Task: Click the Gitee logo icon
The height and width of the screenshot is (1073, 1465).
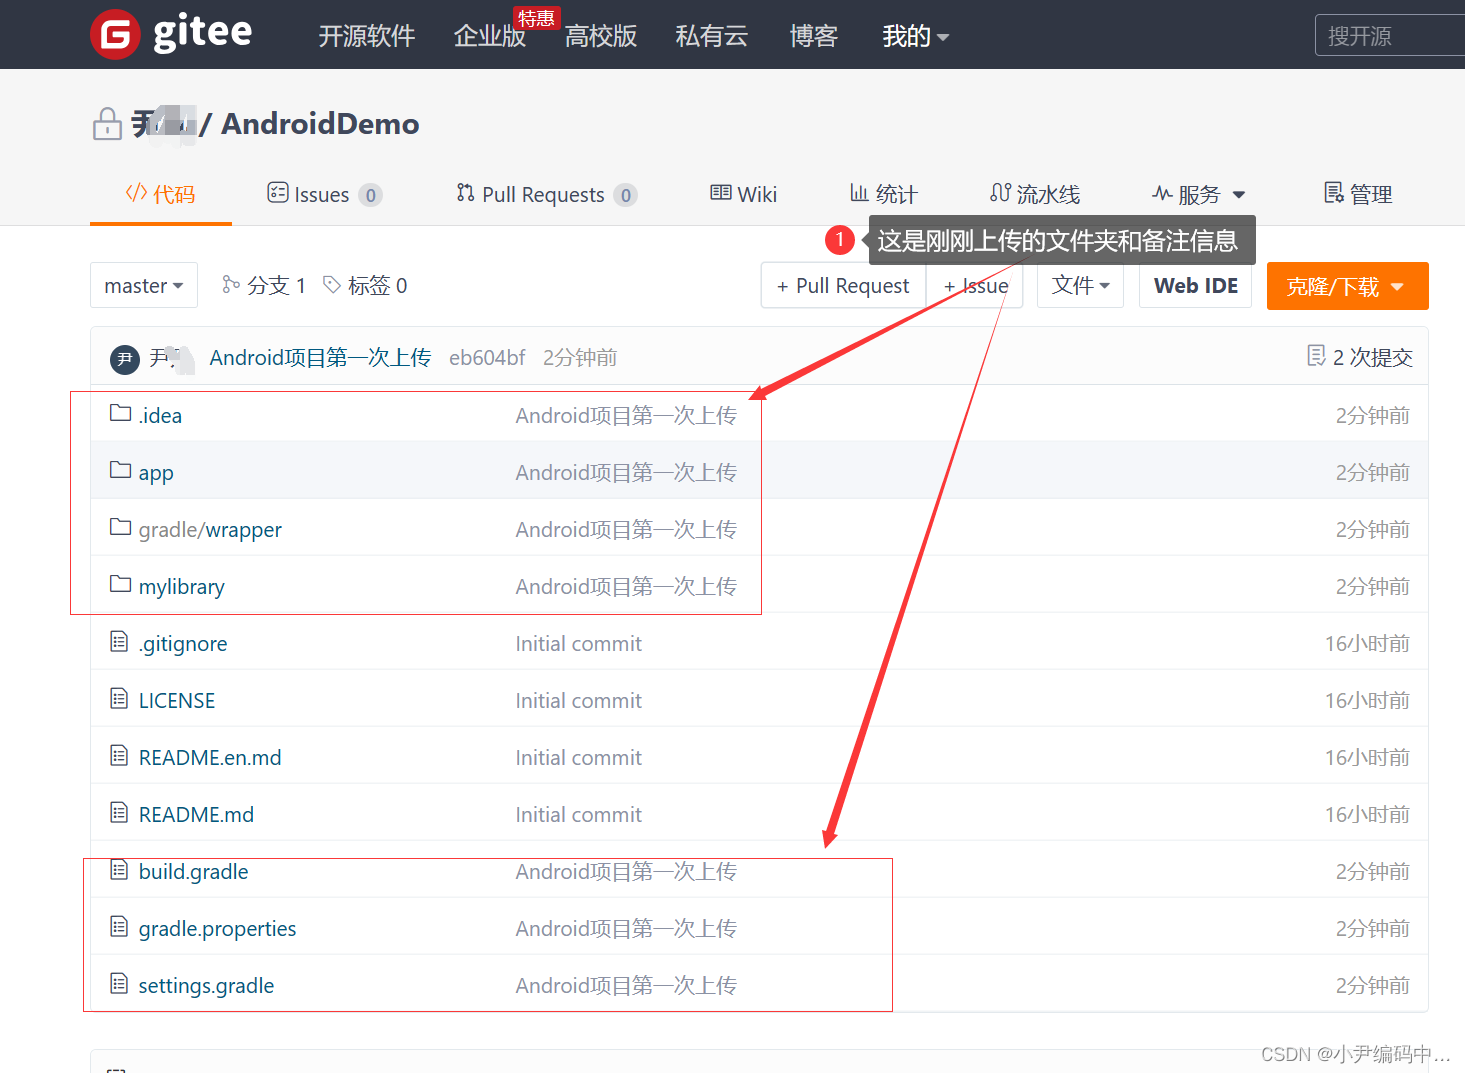Action: click(x=115, y=35)
